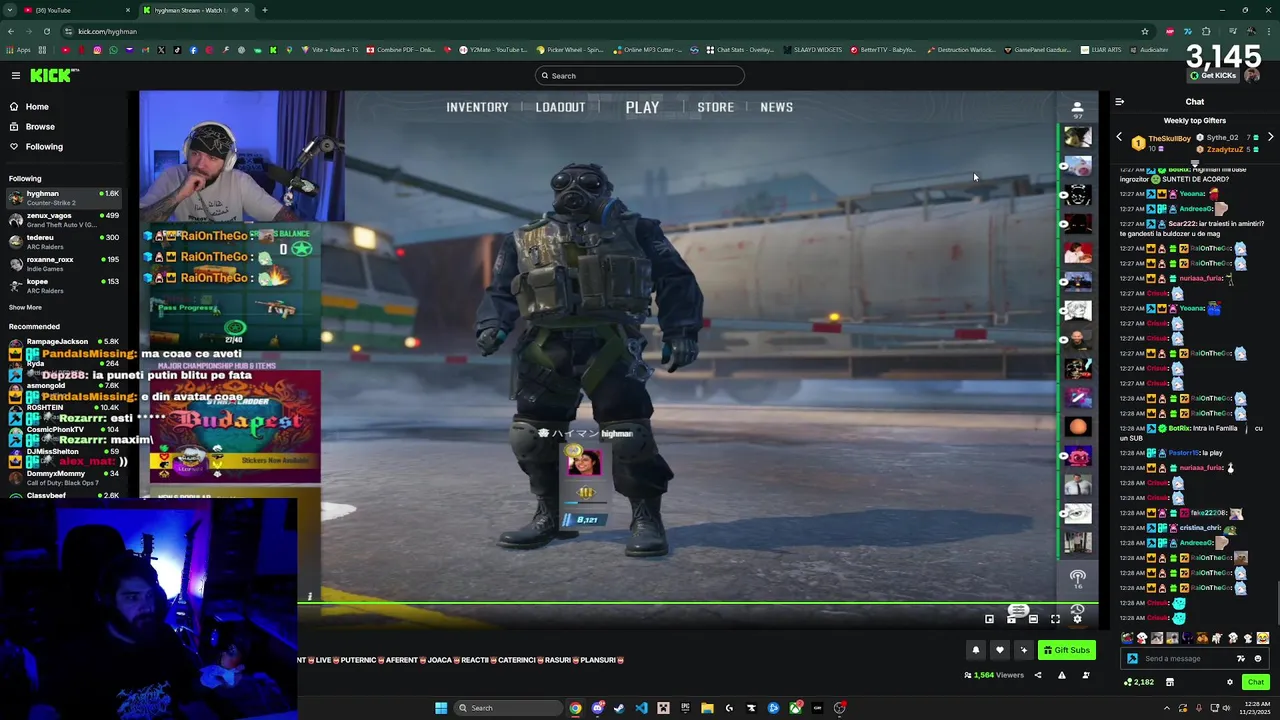This screenshot has height=720, width=1280.
Task: Open Visual Studio Code from the taskbar
Action: pyautogui.click(x=641, y=708)
